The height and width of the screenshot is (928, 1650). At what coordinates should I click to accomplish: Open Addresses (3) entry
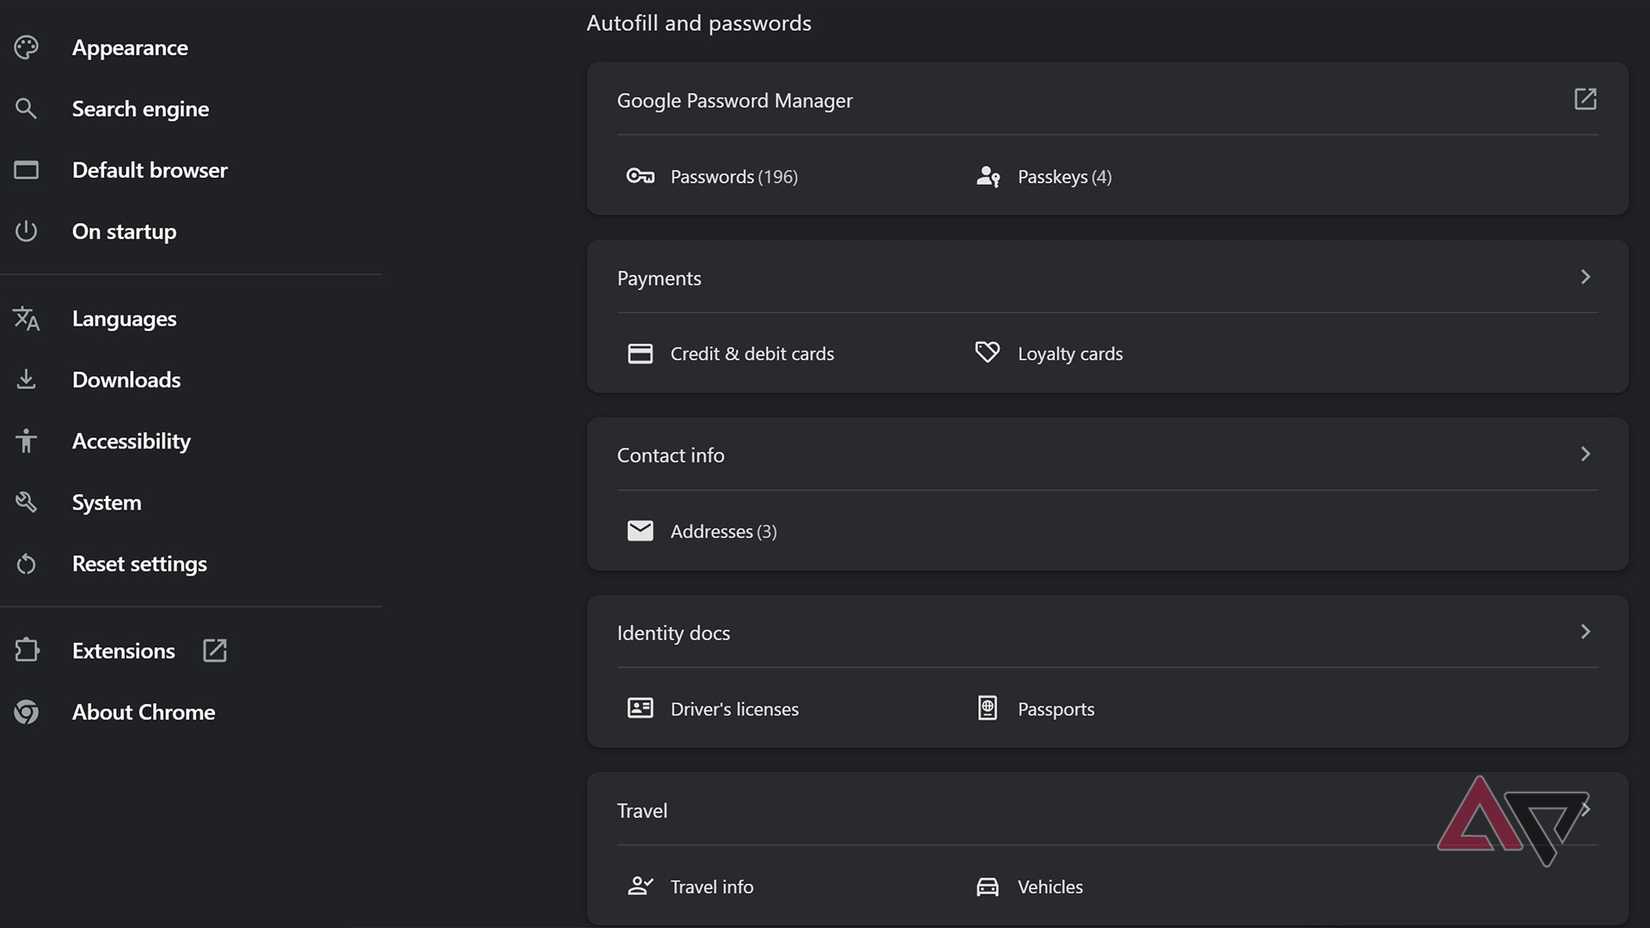[723, 531]
